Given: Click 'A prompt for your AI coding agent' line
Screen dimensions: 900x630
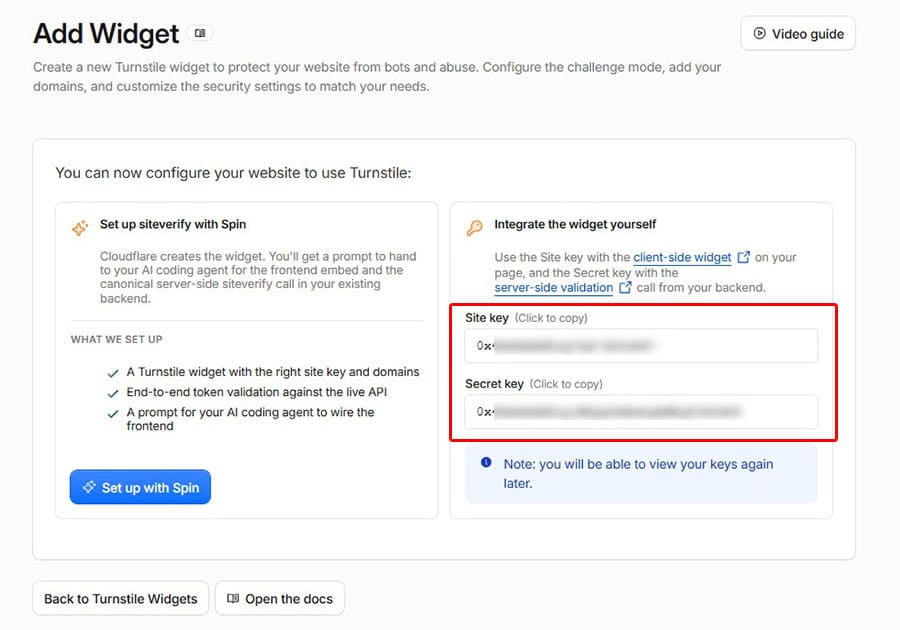Looking at the screenshot, I should point(250,419).
